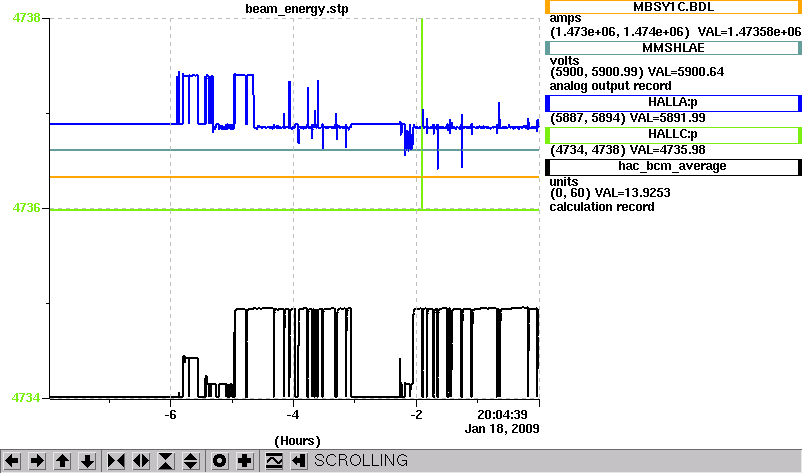The width and height of the screenshot is (802, 473).
Task: Click the VAL=4735.98 readout
Action: click(x=667, y=150)
